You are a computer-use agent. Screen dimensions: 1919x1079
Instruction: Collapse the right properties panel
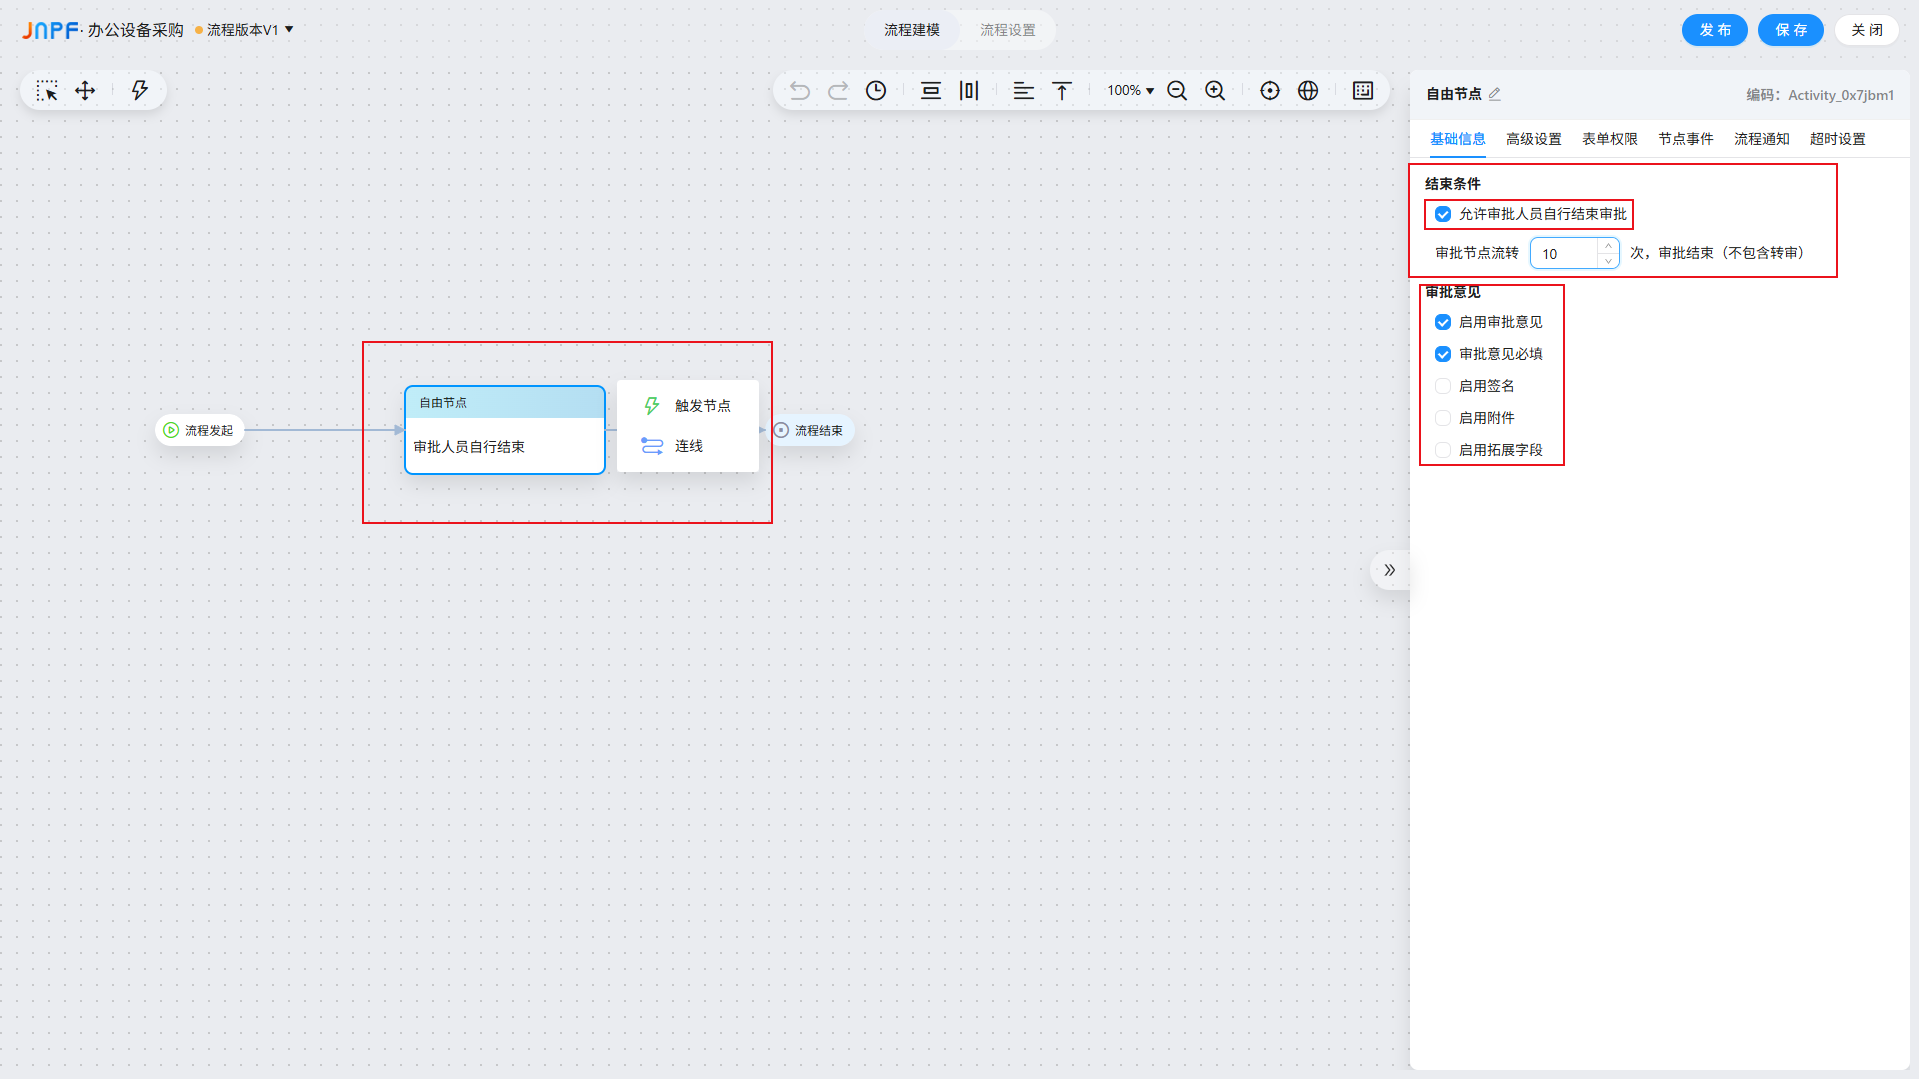tap(1389, 570)
